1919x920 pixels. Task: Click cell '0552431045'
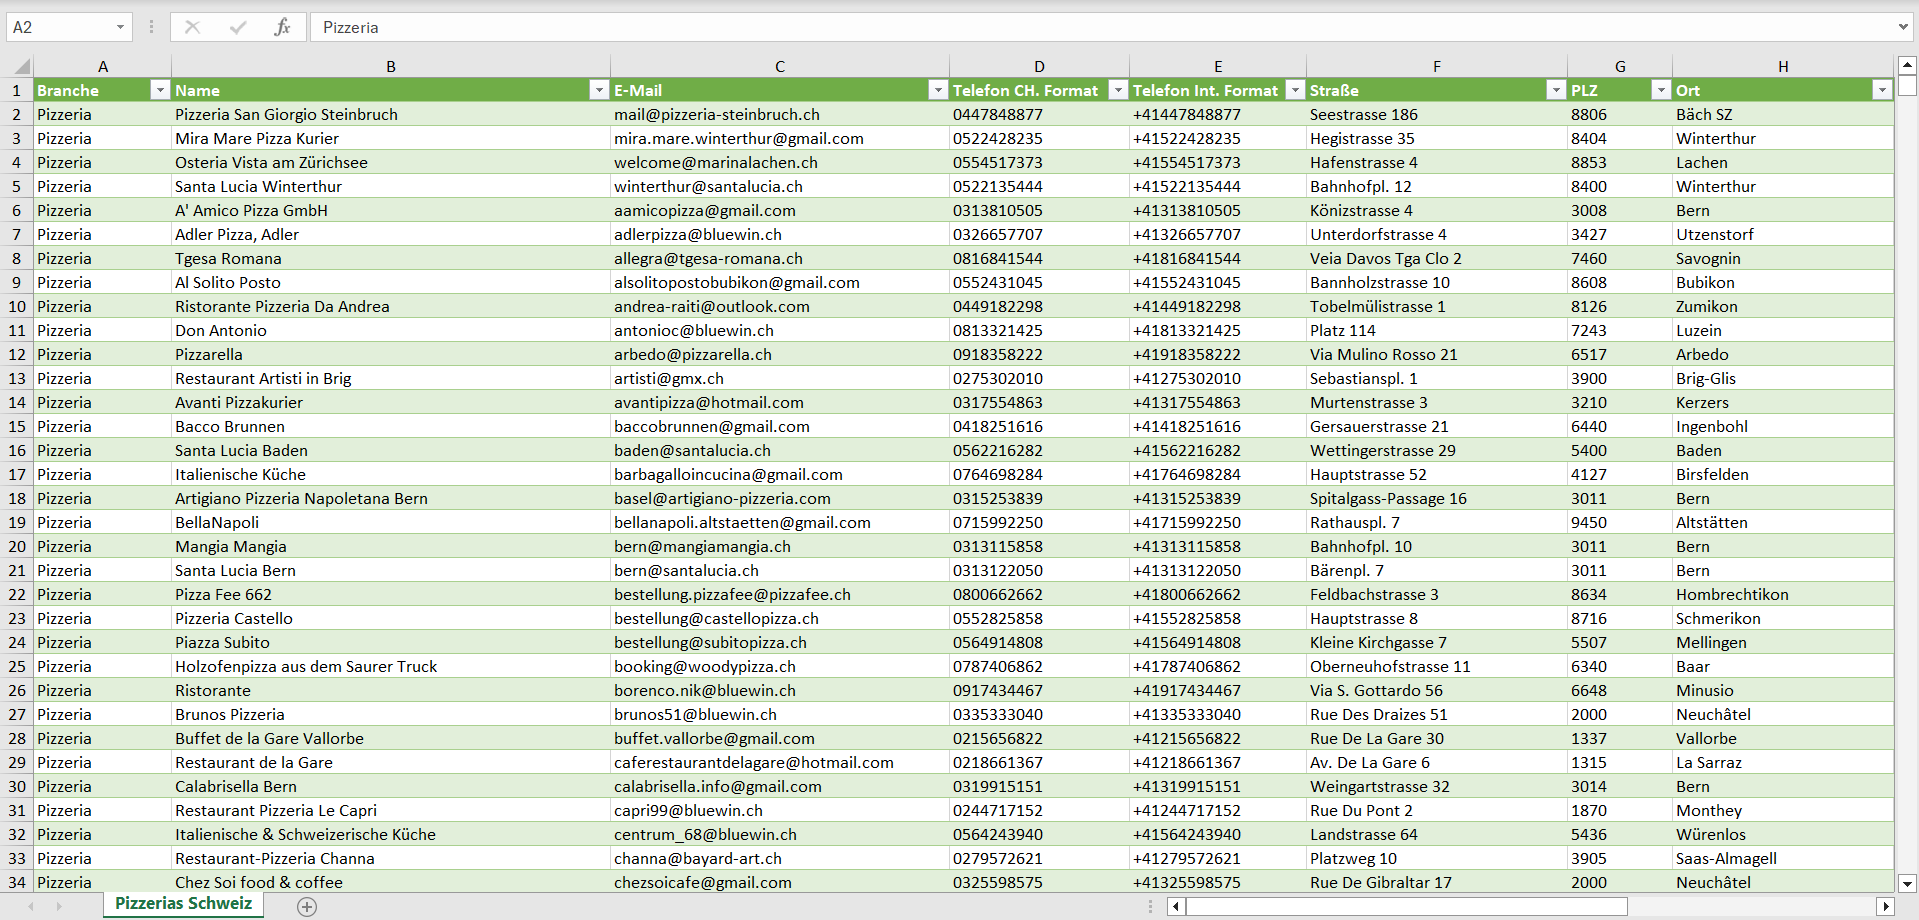click(1039, 282)
